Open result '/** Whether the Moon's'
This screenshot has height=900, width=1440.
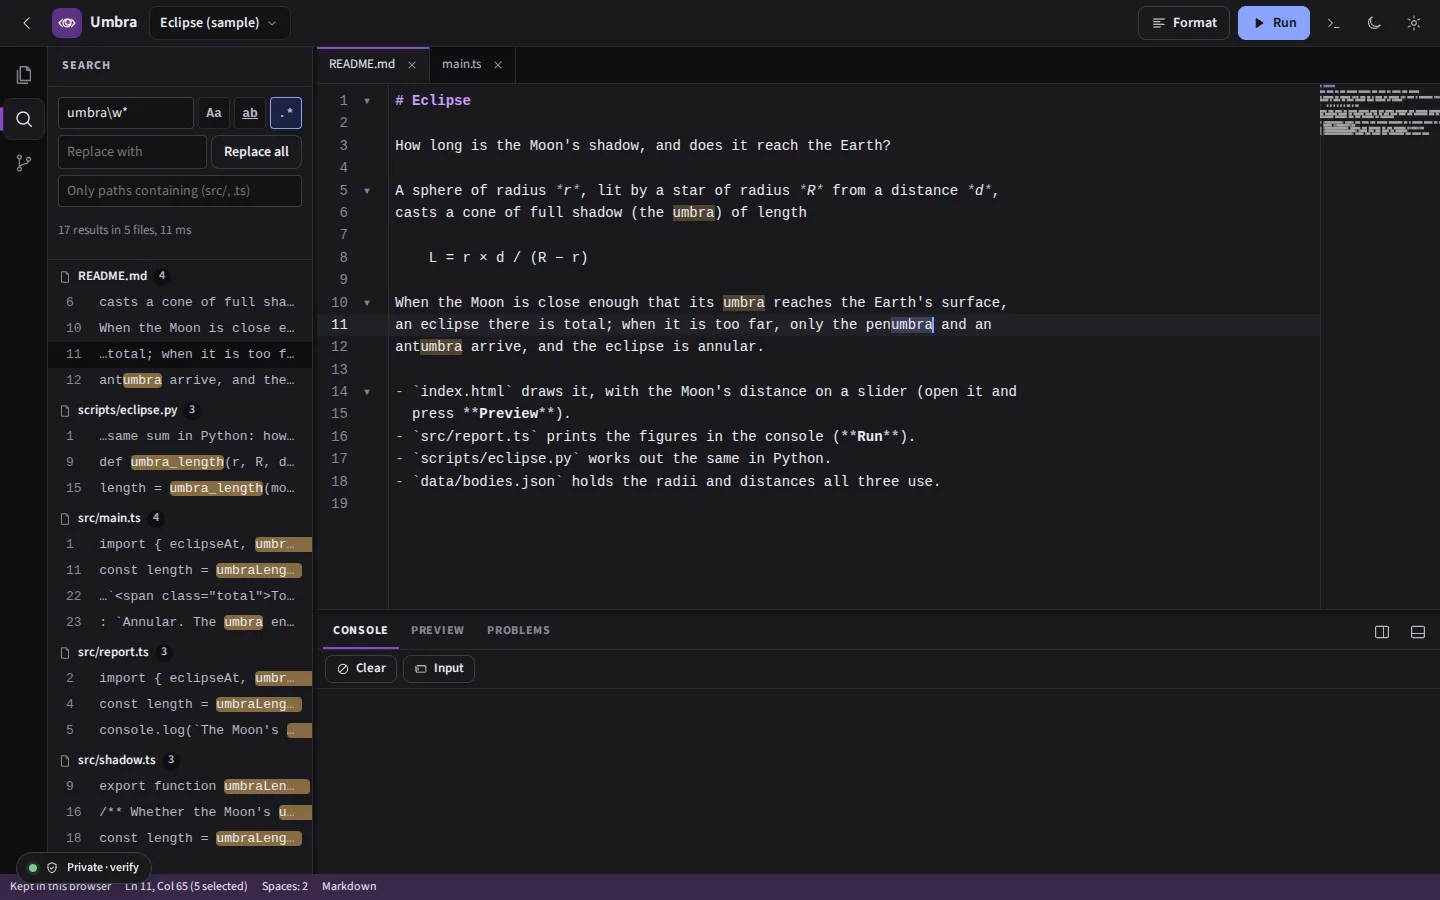[x=180, y=812]
